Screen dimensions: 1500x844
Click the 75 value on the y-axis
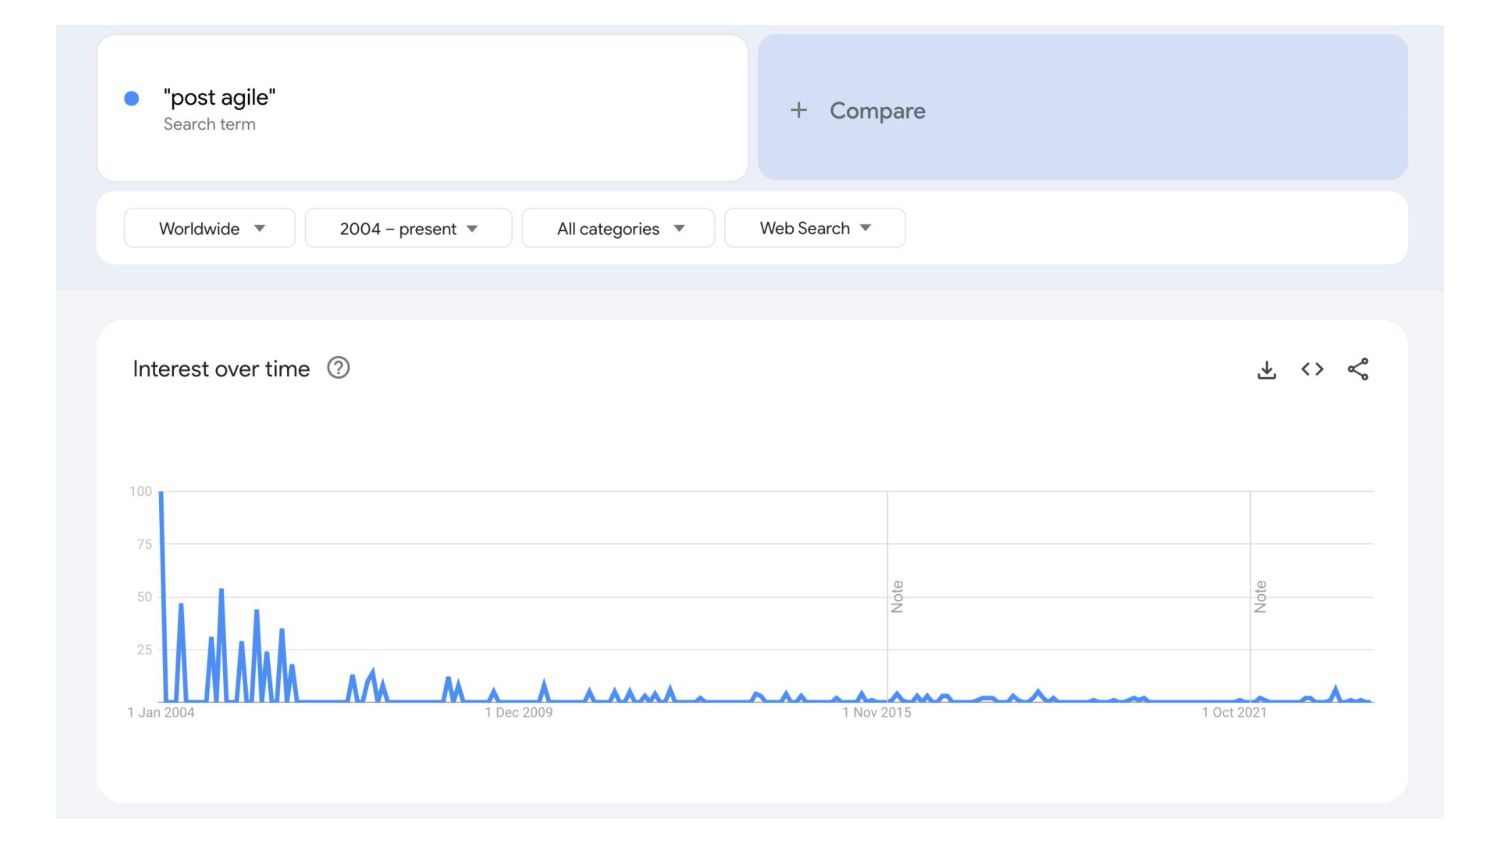point(144,544)
